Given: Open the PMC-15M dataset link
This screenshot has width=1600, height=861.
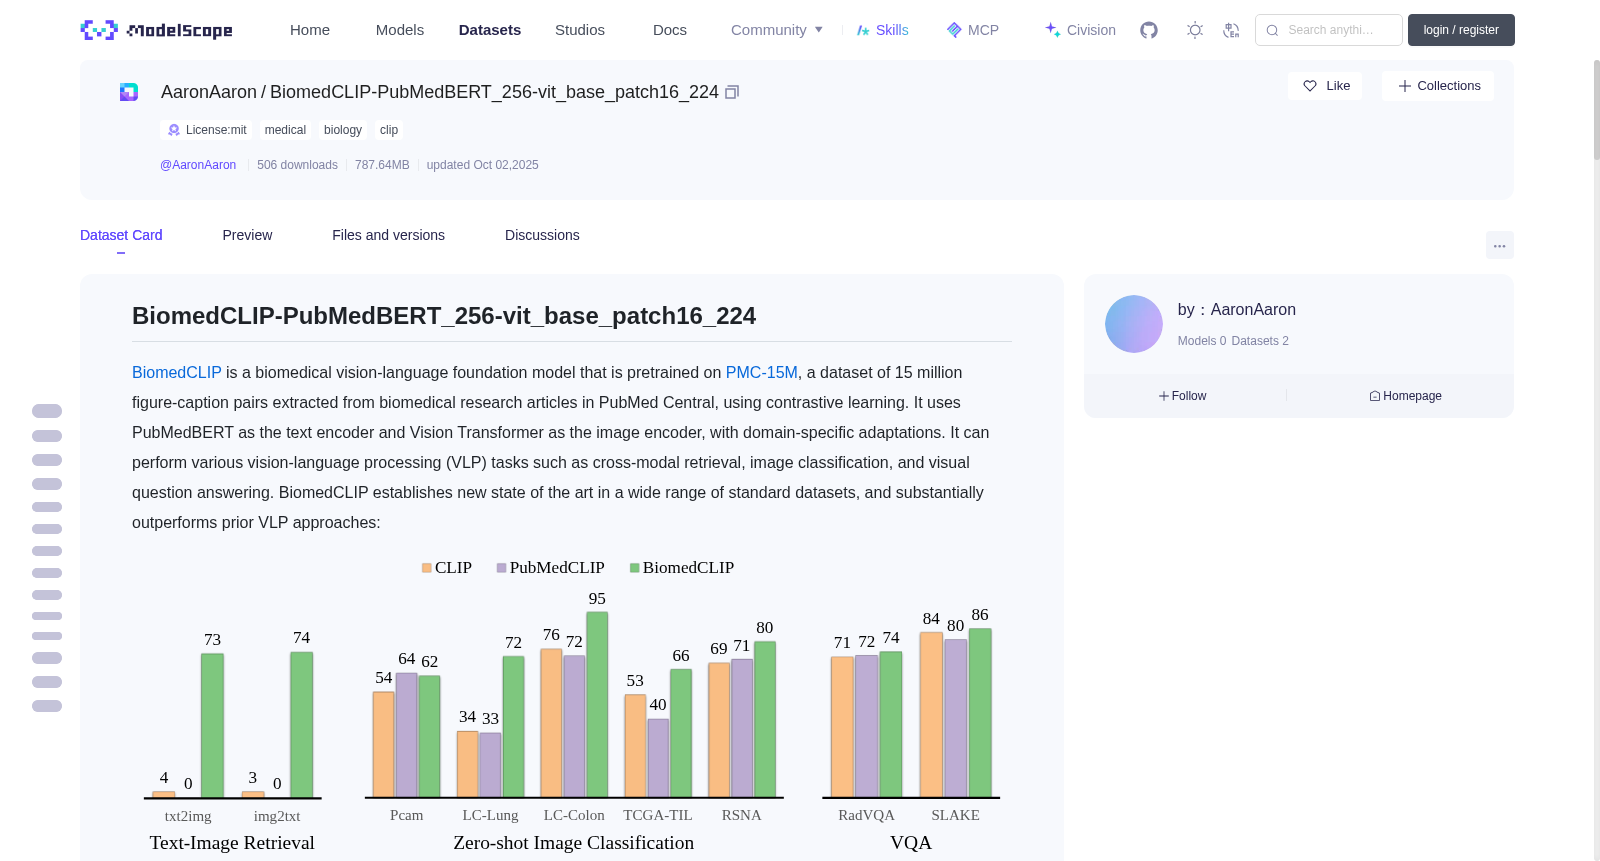Looking at the screenshot, I should 762,372.
